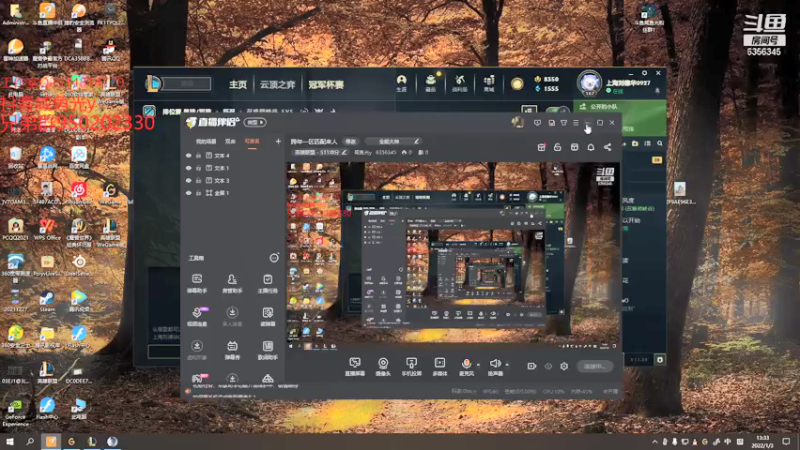The height and width of the screenshot is (450, 800).
Task: Click the 扬声器 speaker icon
Action: coord(495,366)
